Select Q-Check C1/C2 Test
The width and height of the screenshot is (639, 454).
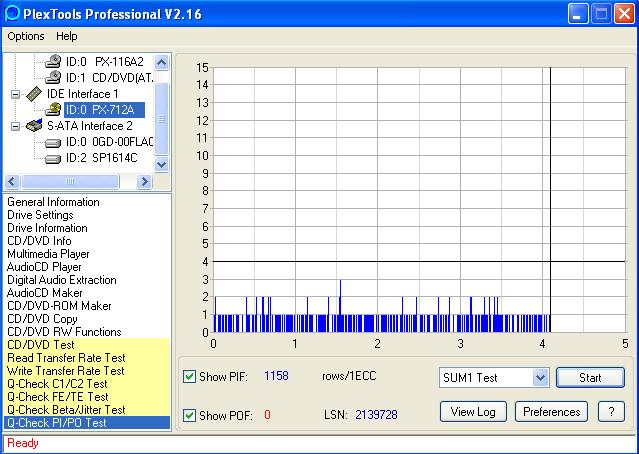pos(57,384)
